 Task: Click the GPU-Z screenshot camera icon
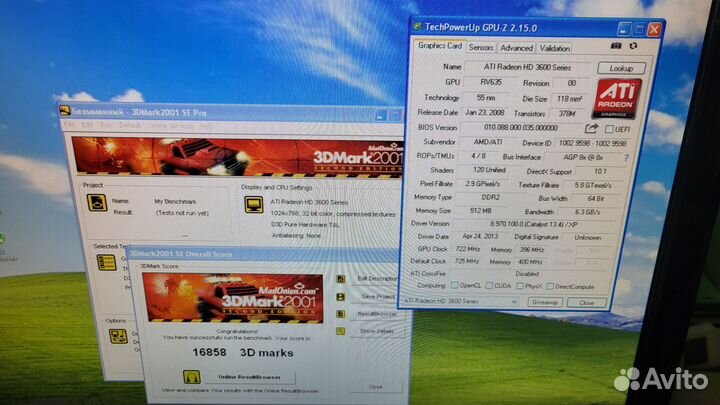point(617,46)
